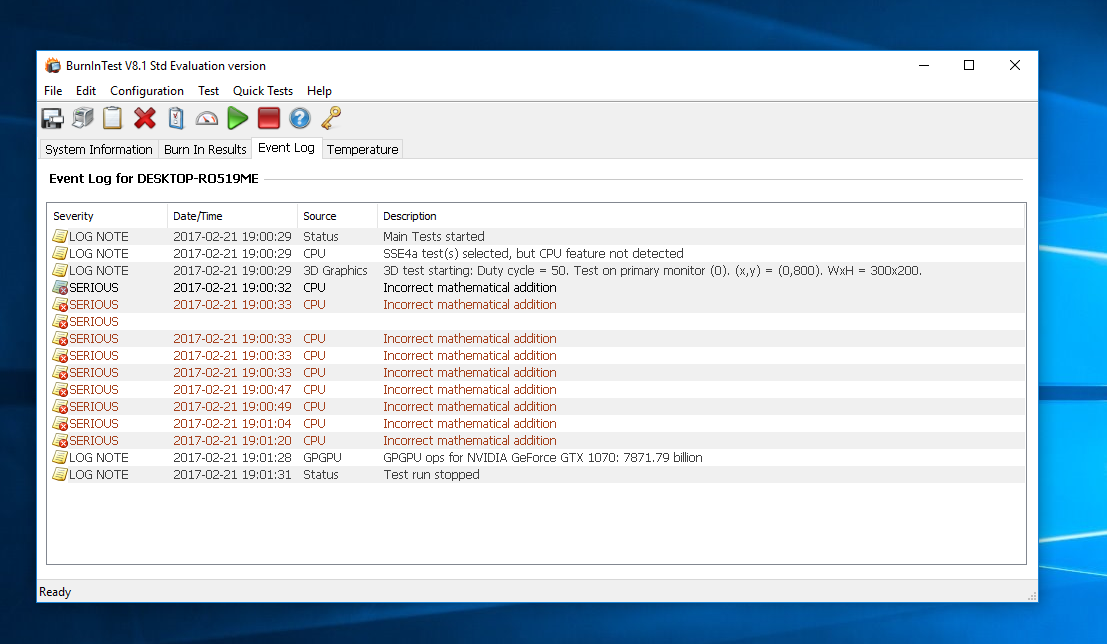The image size is (1107, 644).
Task: Maximize the BurnInTest window
Action: tap(969, 65)
